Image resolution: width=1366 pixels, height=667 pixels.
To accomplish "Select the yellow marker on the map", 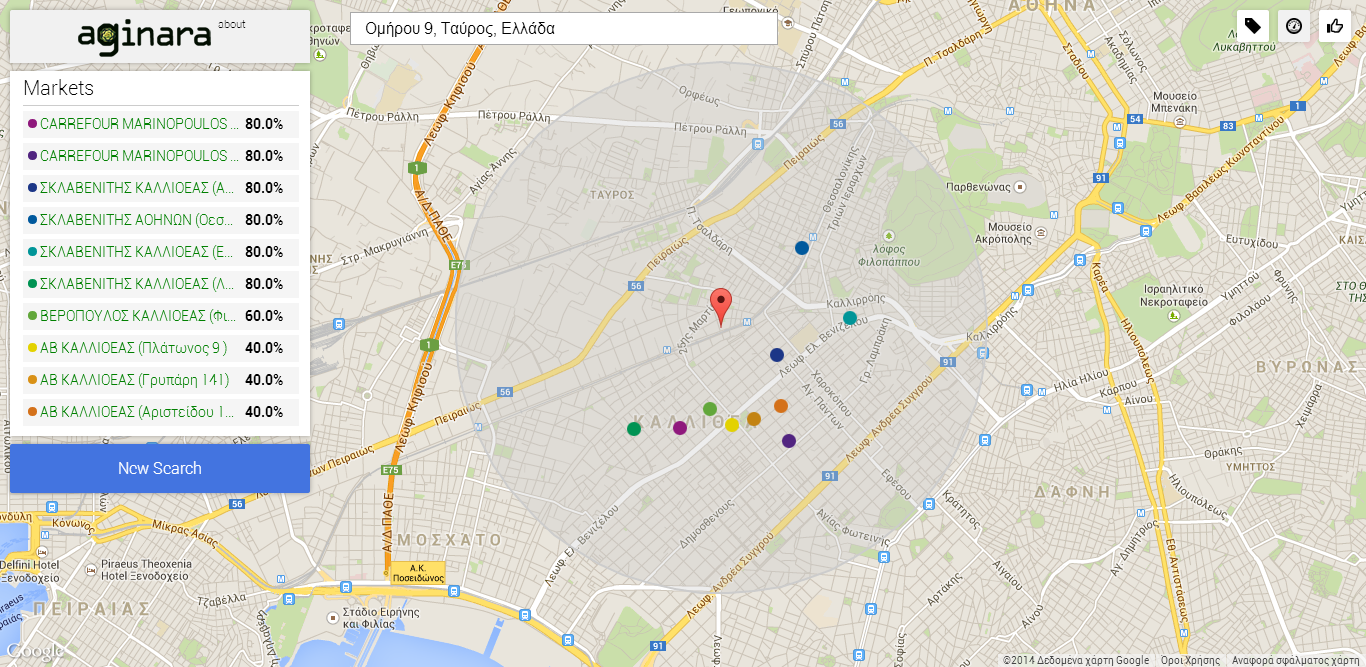I will [732, 425].
